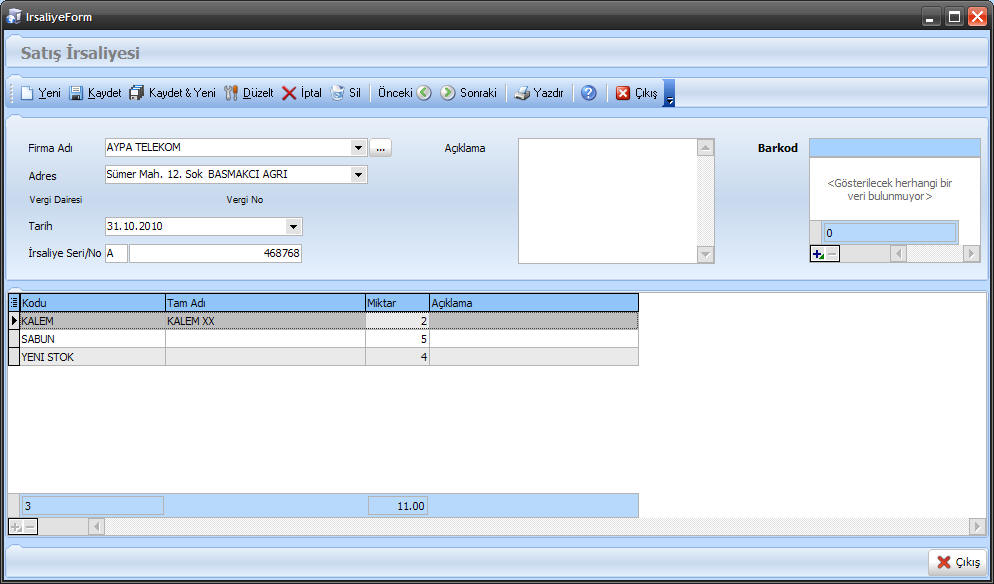
Task: Click the ellipsis button beside Firma Adı
Action: [x=380, y=148]
